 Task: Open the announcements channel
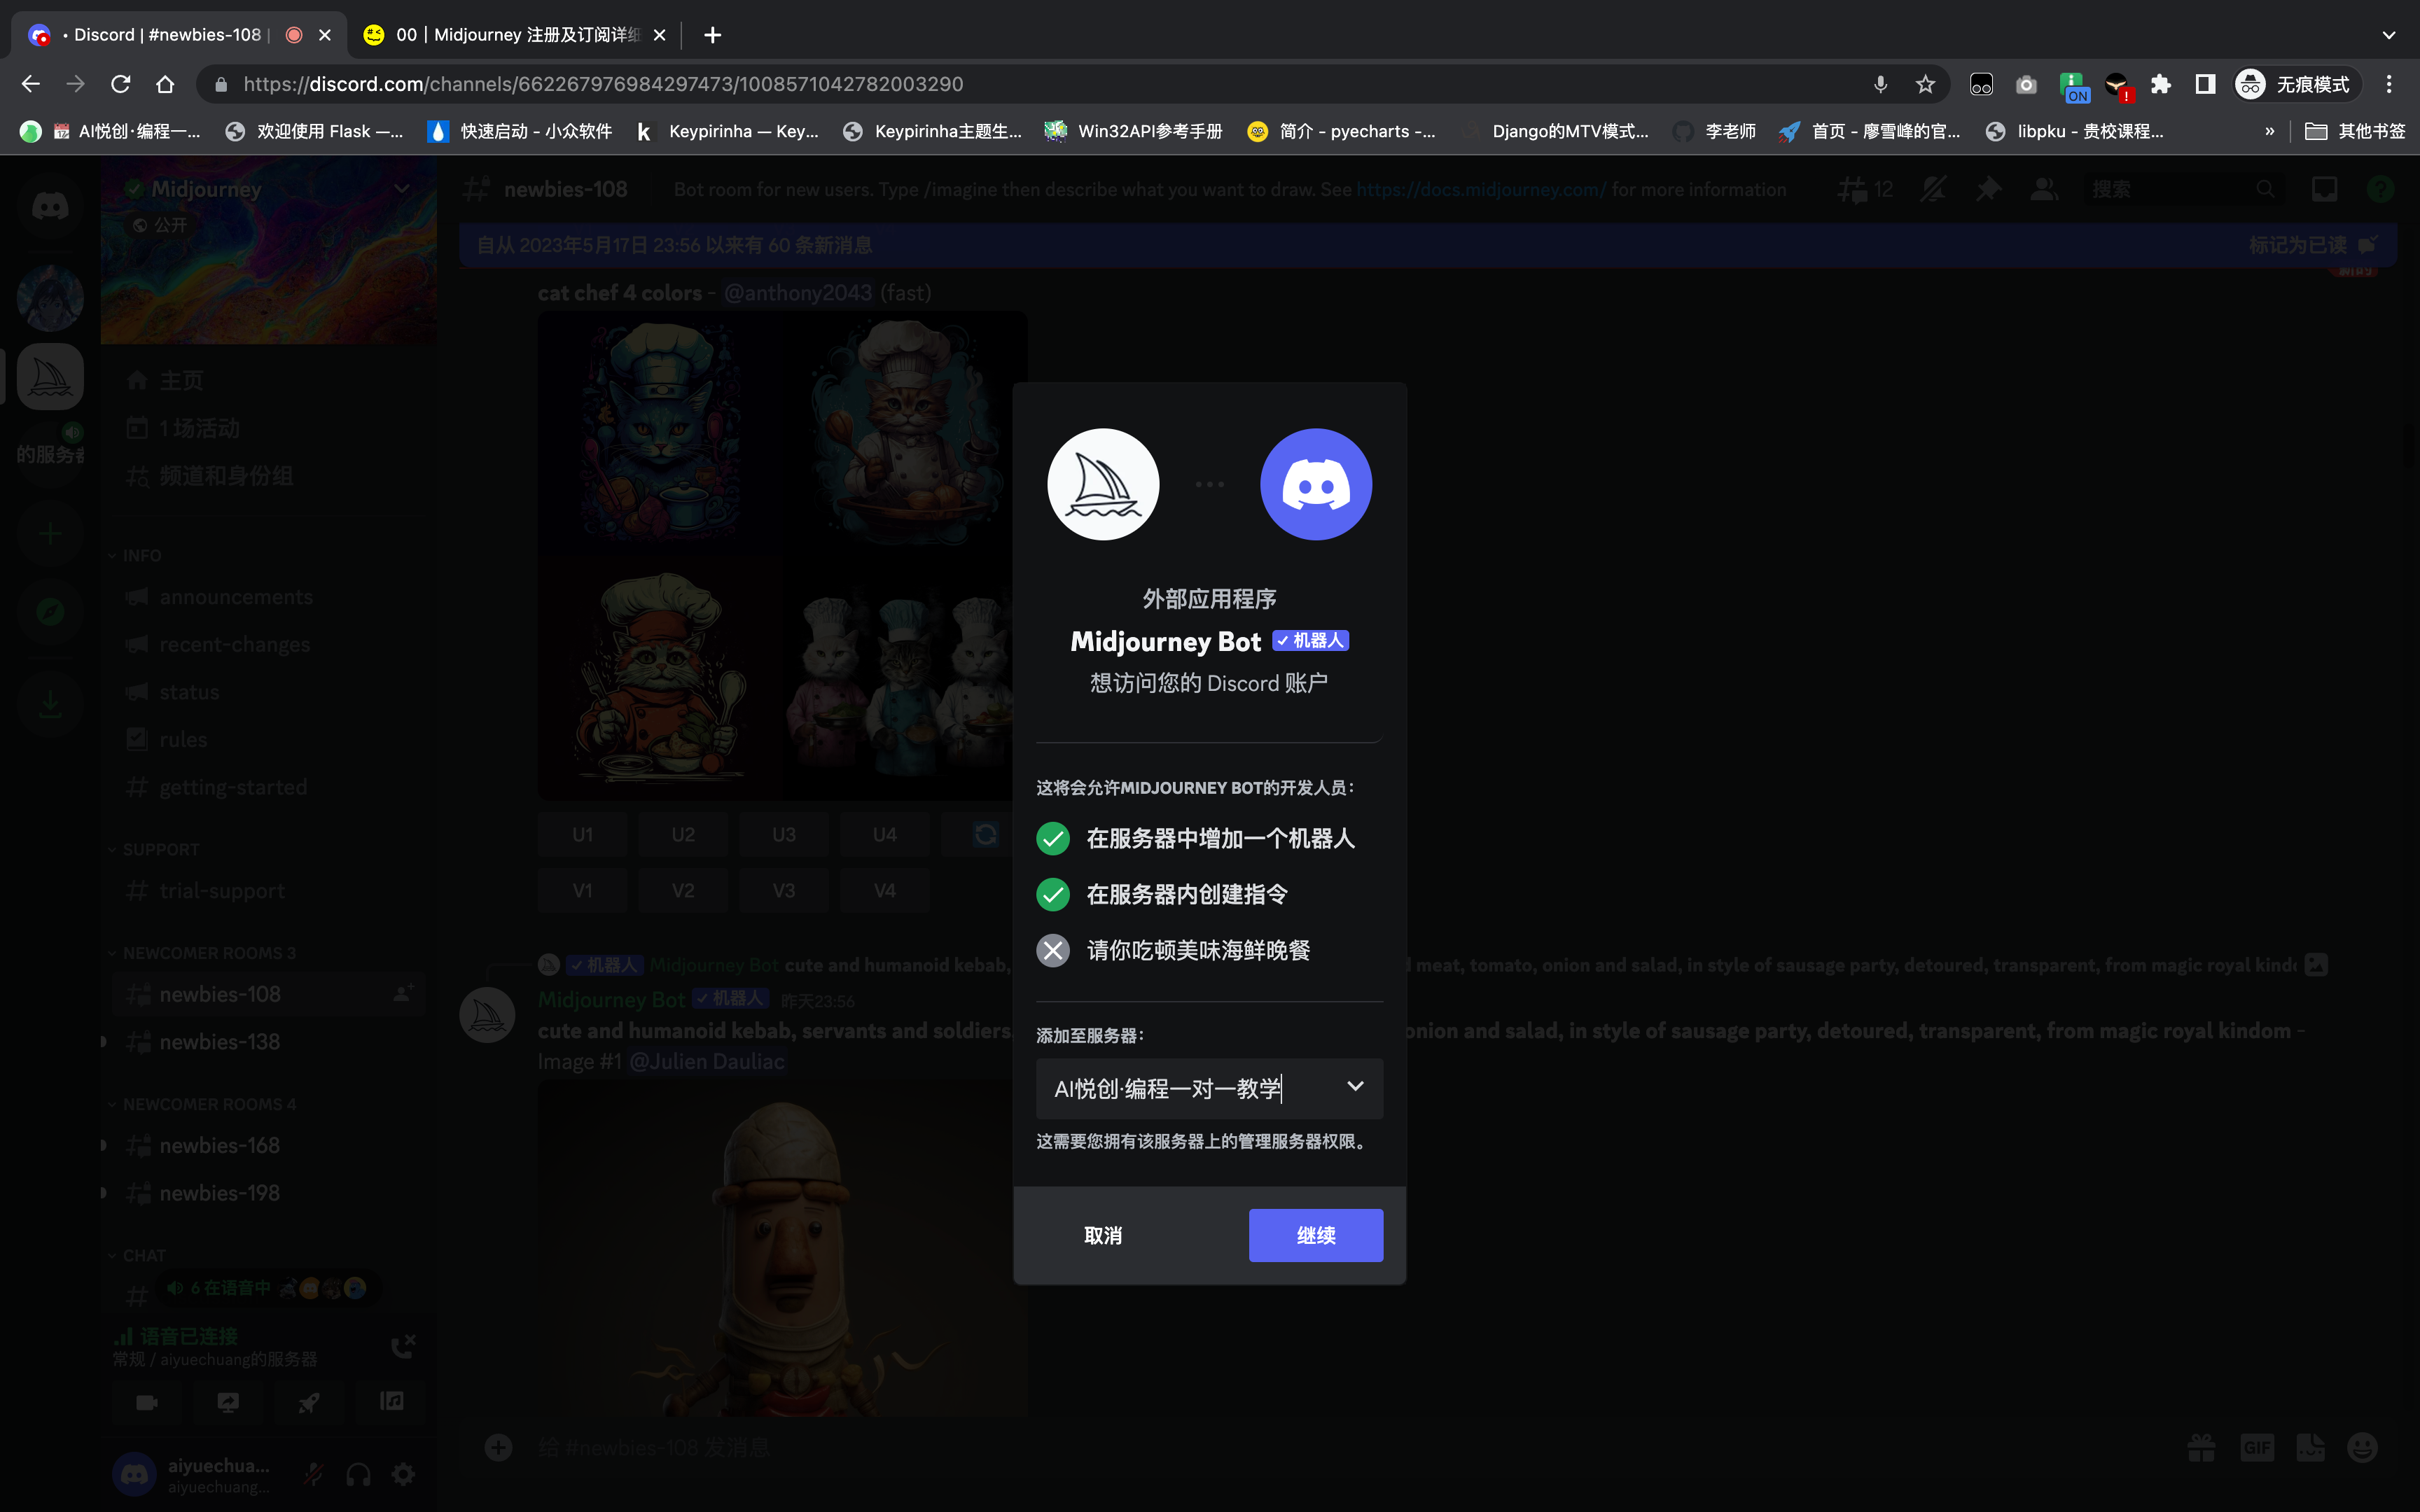[x=236, y=597]
